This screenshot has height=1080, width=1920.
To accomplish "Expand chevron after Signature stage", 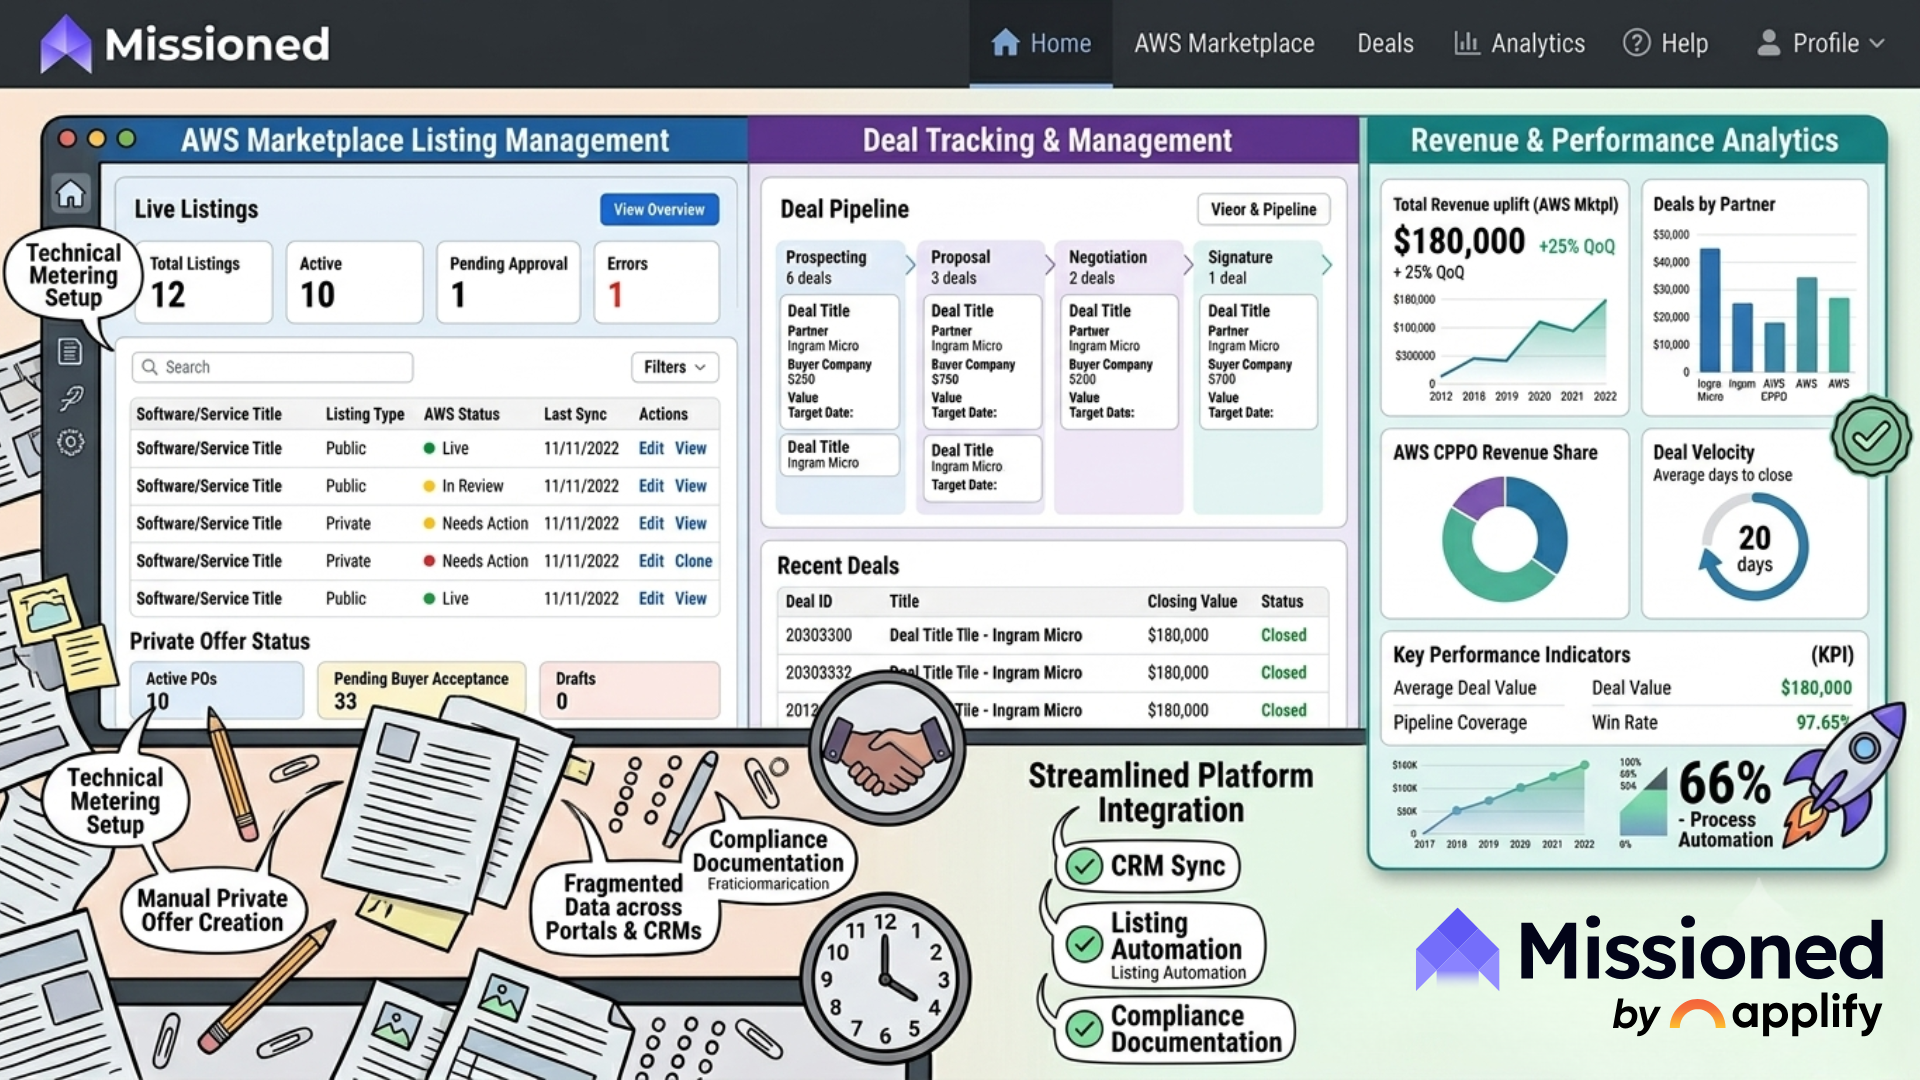I will pos(1326,265).
